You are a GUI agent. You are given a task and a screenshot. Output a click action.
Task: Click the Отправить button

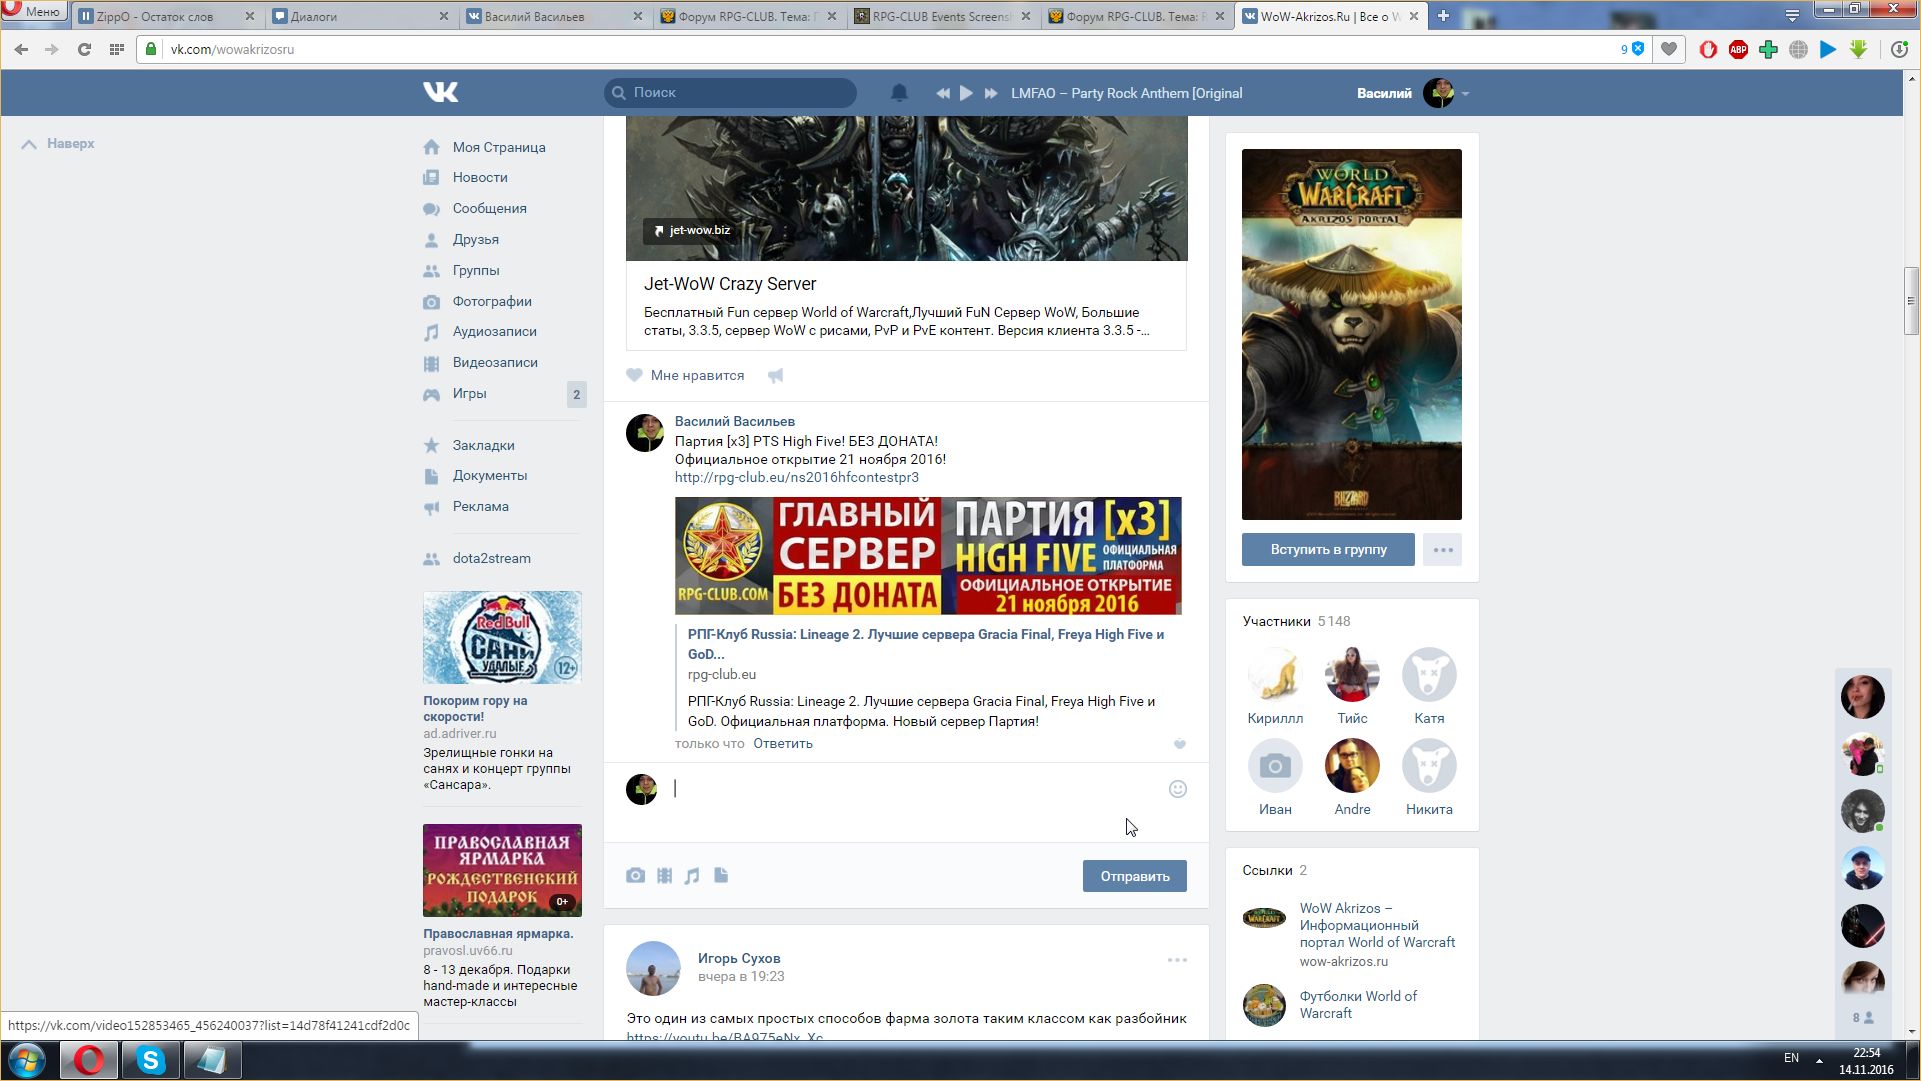pos(1134,876)
